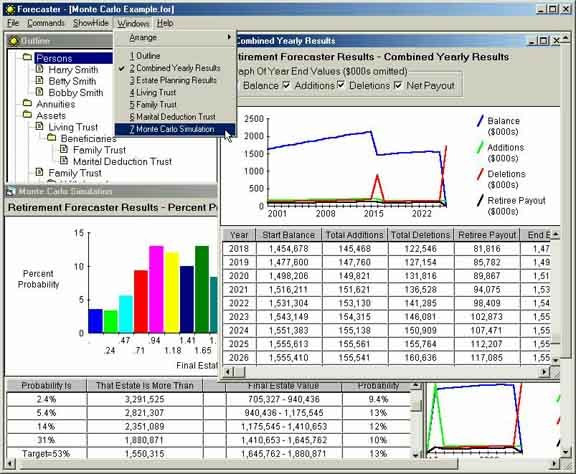Select 6 Marital Deduction Trust menu entry
The width and height of the screenshot is (576, 474).
(175, 117)
